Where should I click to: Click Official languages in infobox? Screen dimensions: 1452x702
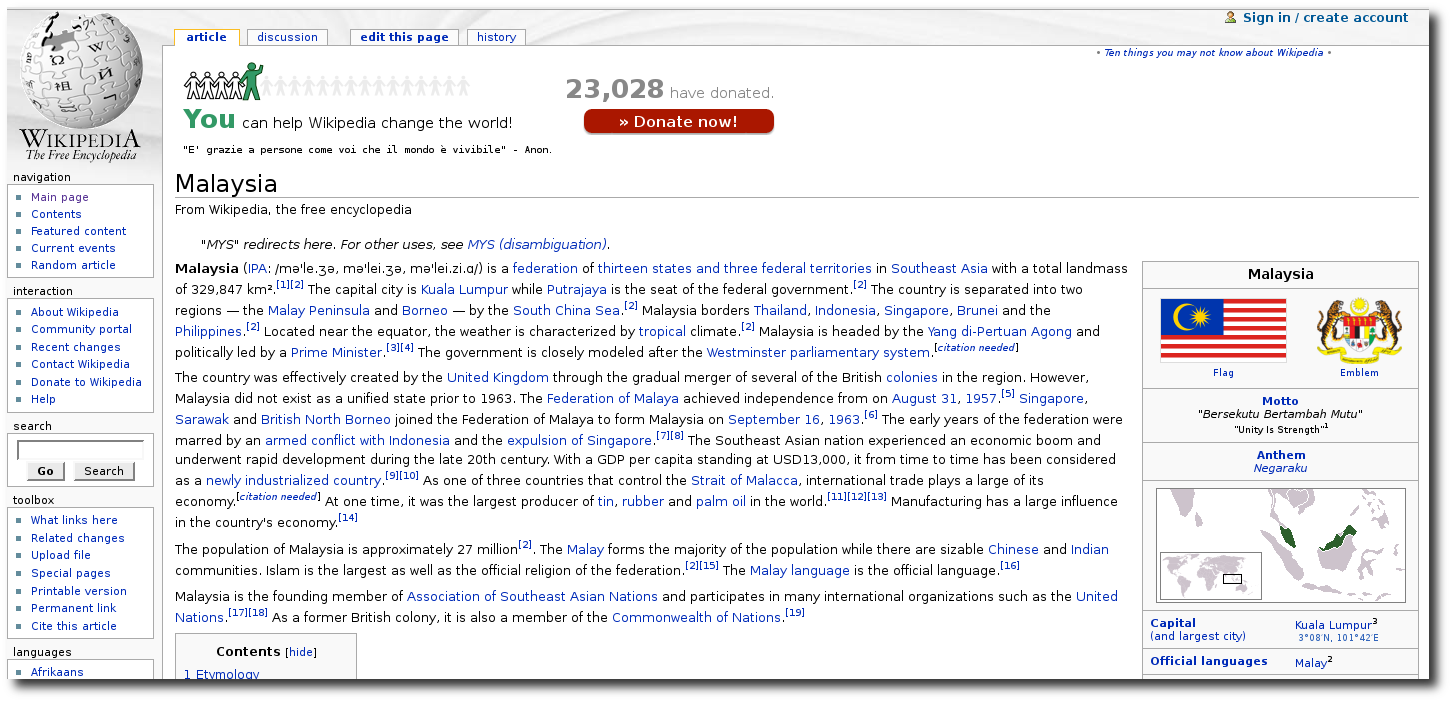[1208, 661]
